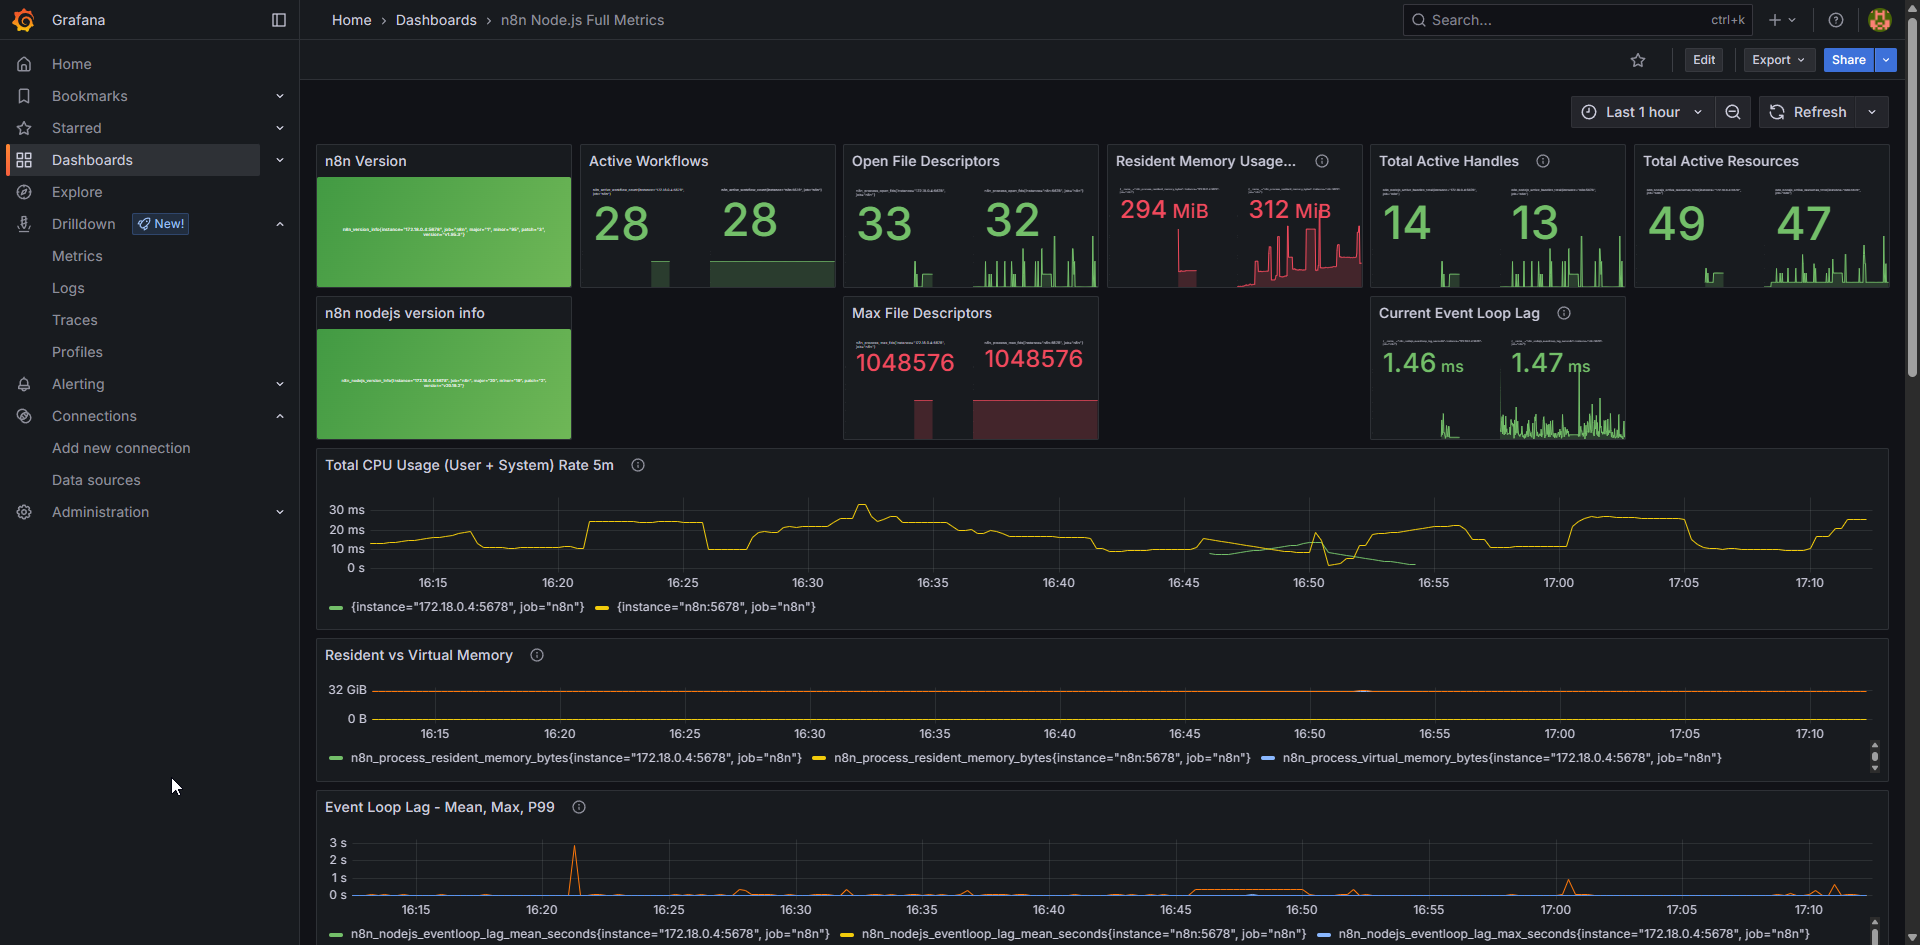The width and height of the screenshot is (1920, 945).
Task: Click the Dashboards grid icon
Action: (x=24, y=160)
